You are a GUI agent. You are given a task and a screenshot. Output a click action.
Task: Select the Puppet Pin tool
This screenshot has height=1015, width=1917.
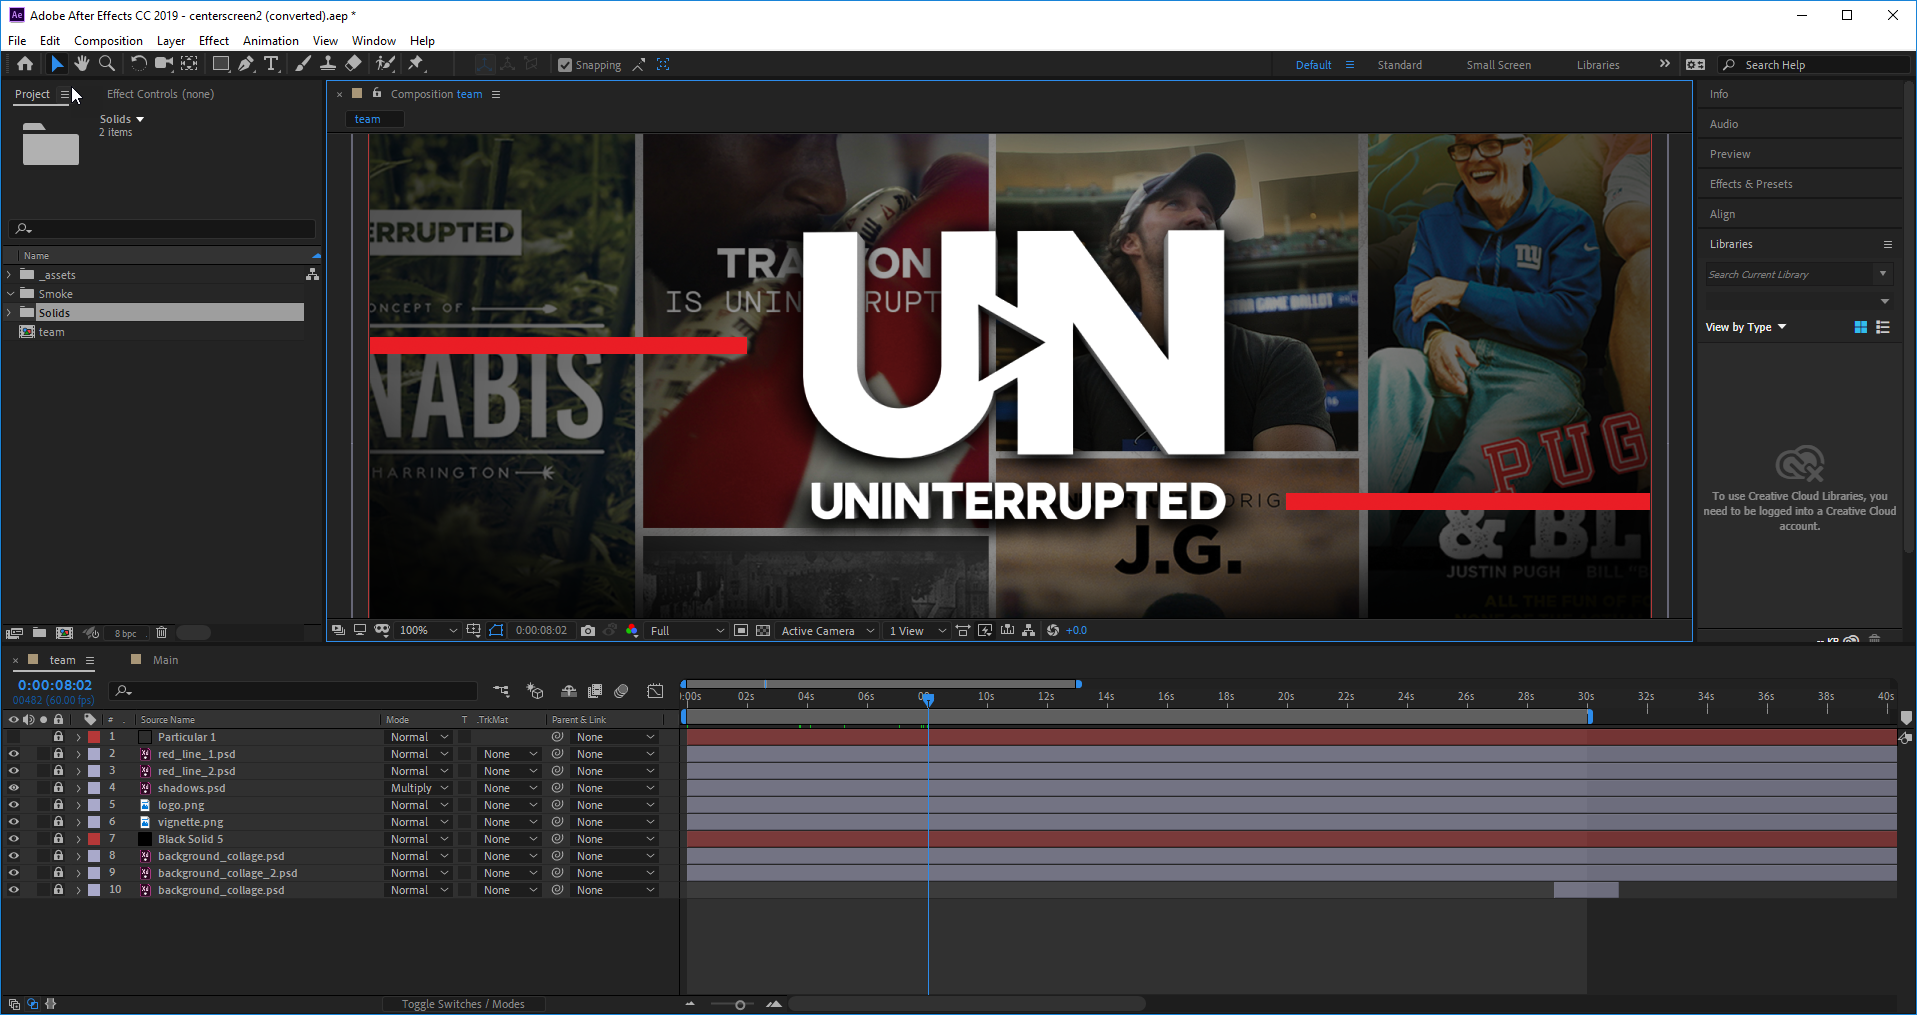point(417,63)
